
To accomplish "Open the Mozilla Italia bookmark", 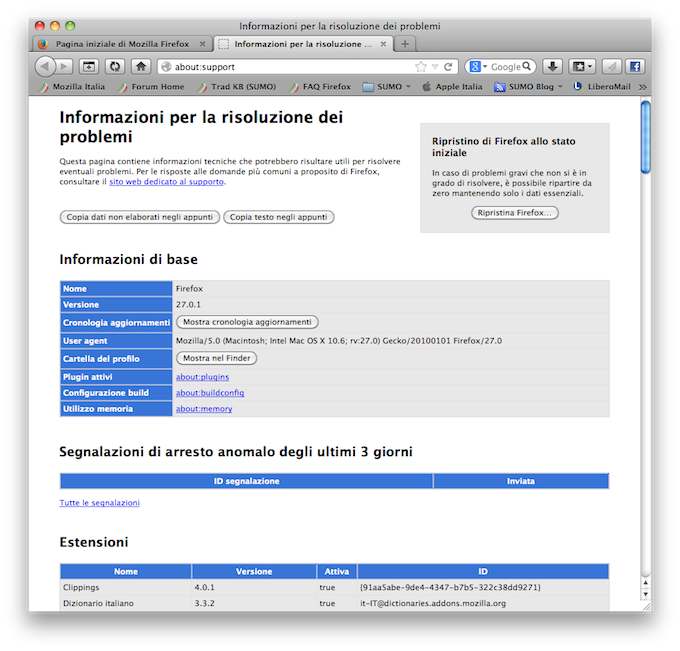I will point(72,87).
